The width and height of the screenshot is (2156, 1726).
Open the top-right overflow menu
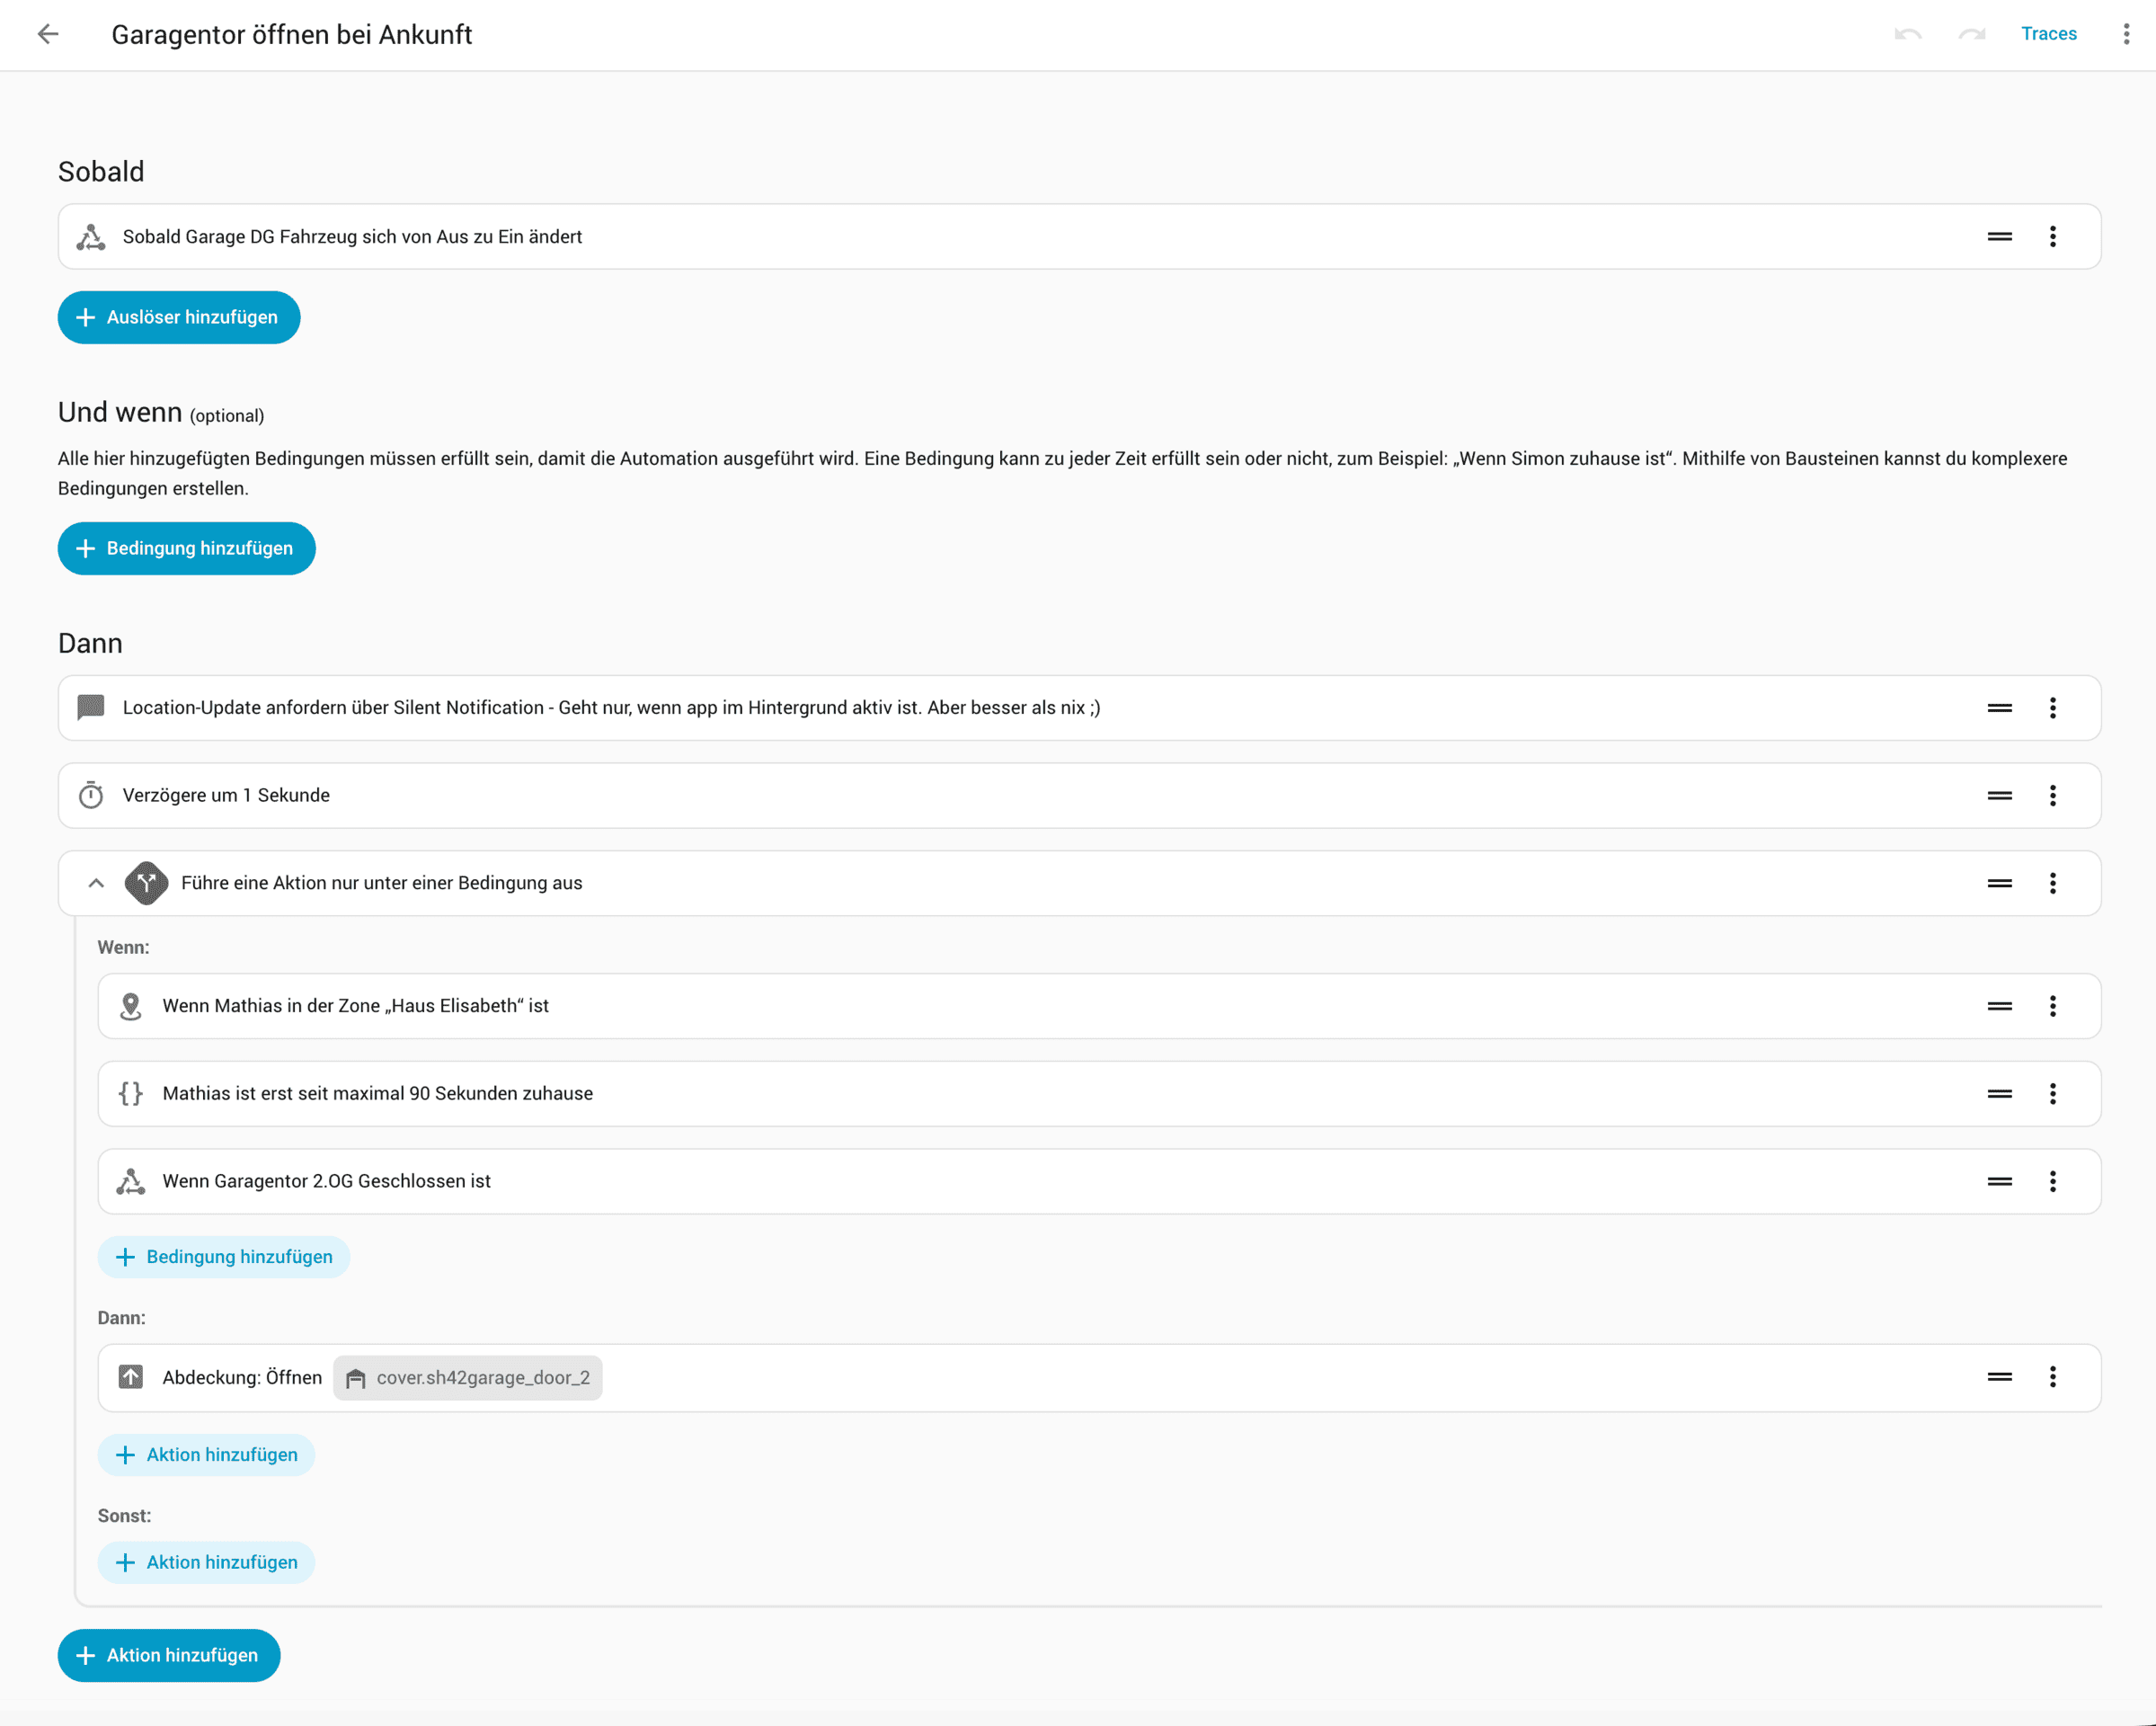pos(2126,34)
